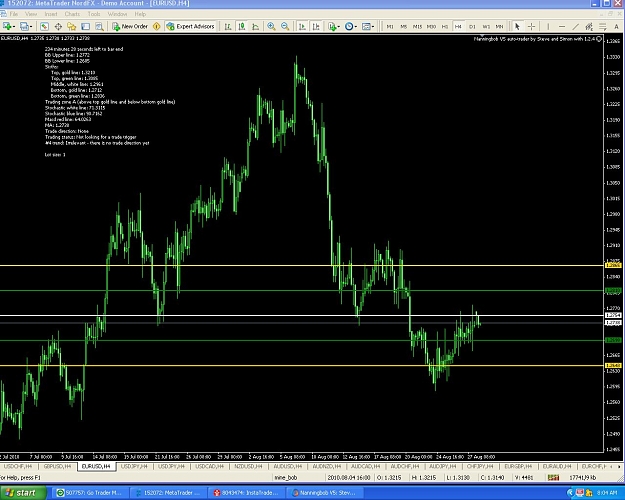The image size is (625, 500).
Task: Click the chart tabs scroll-right arrow
Action: pos(620,466)
